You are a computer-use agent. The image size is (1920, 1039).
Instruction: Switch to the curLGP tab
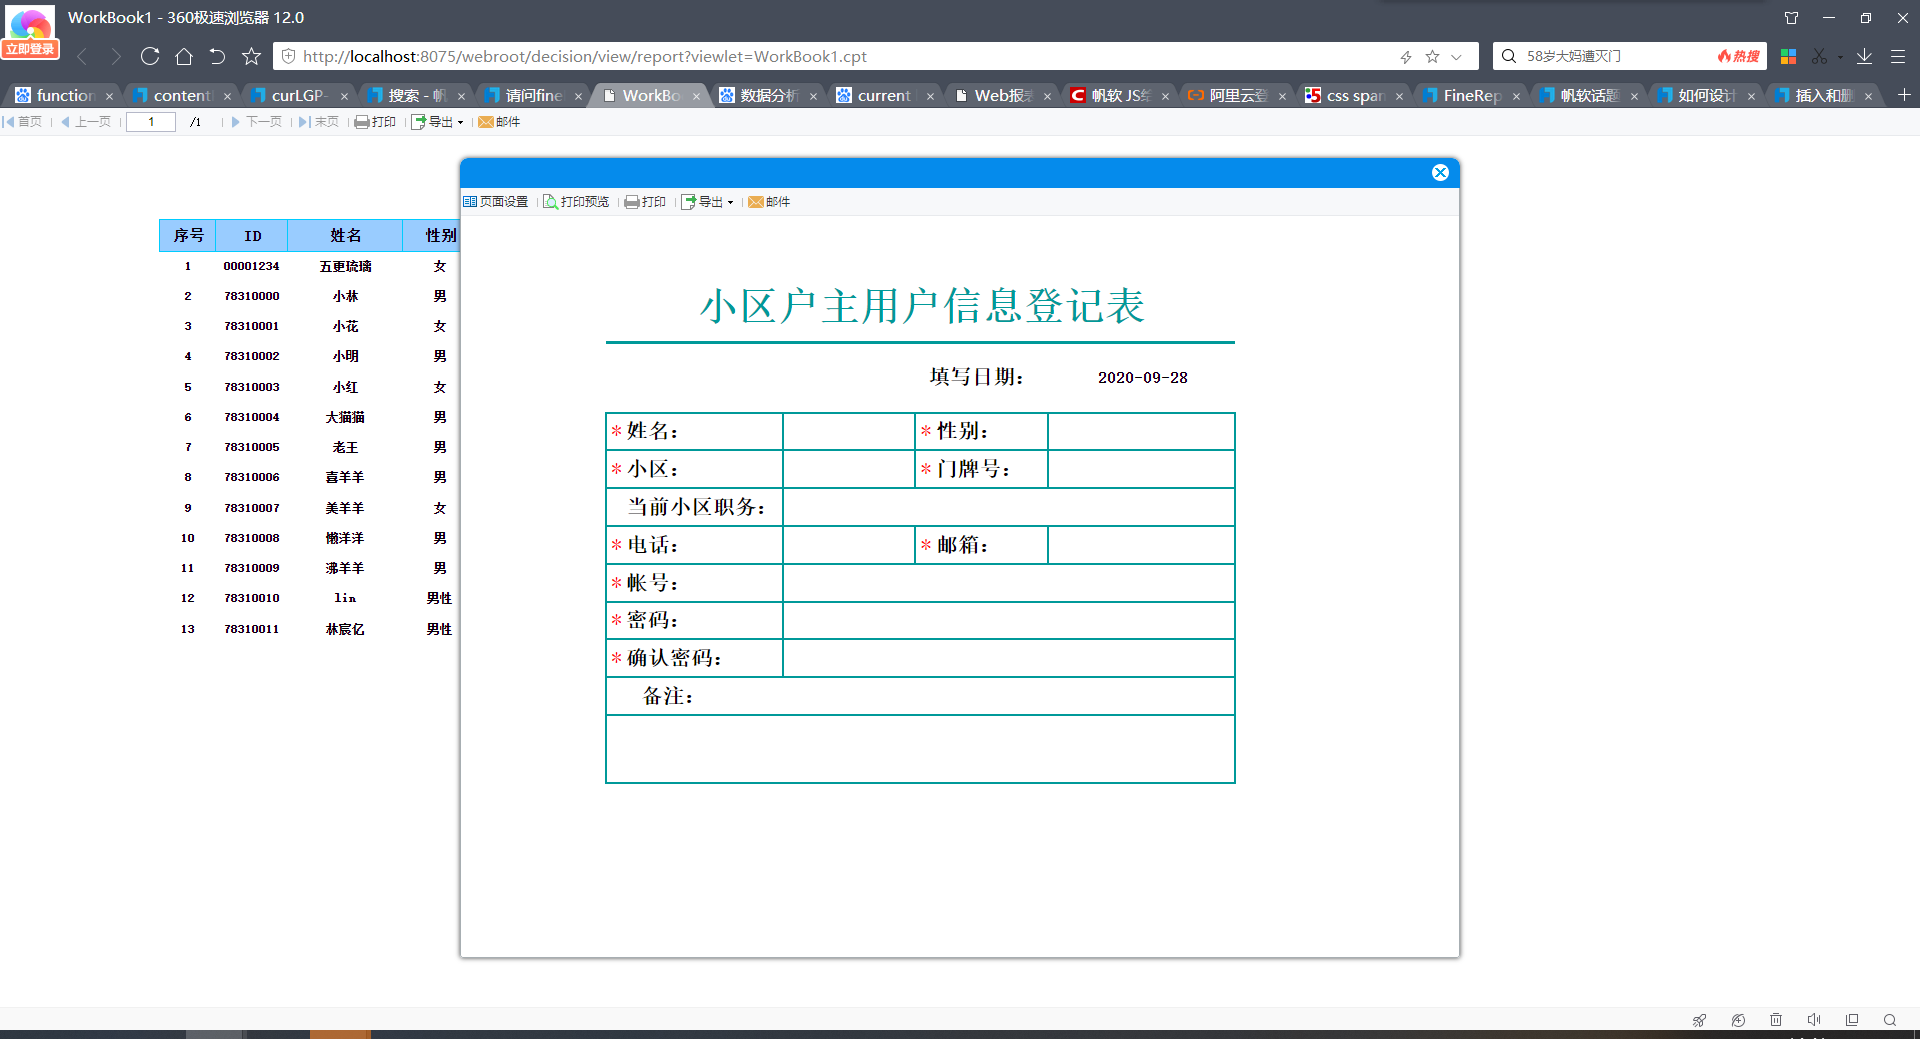point(297,95)
